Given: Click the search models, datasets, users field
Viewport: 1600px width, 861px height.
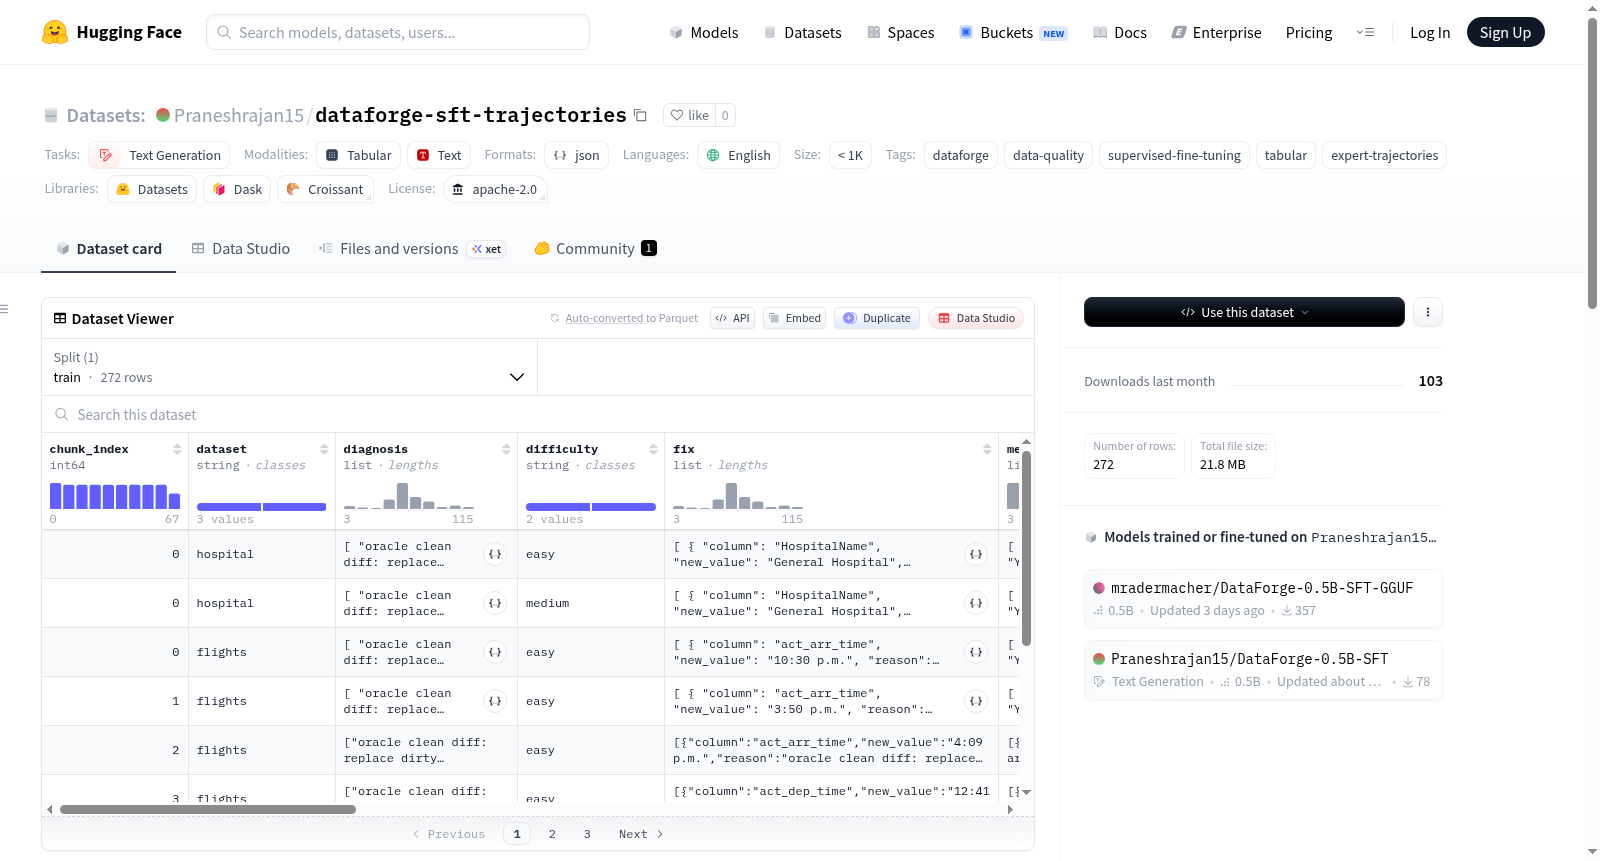Looking at the screenshot, I should pyautogui.click(x=398, y=32).
